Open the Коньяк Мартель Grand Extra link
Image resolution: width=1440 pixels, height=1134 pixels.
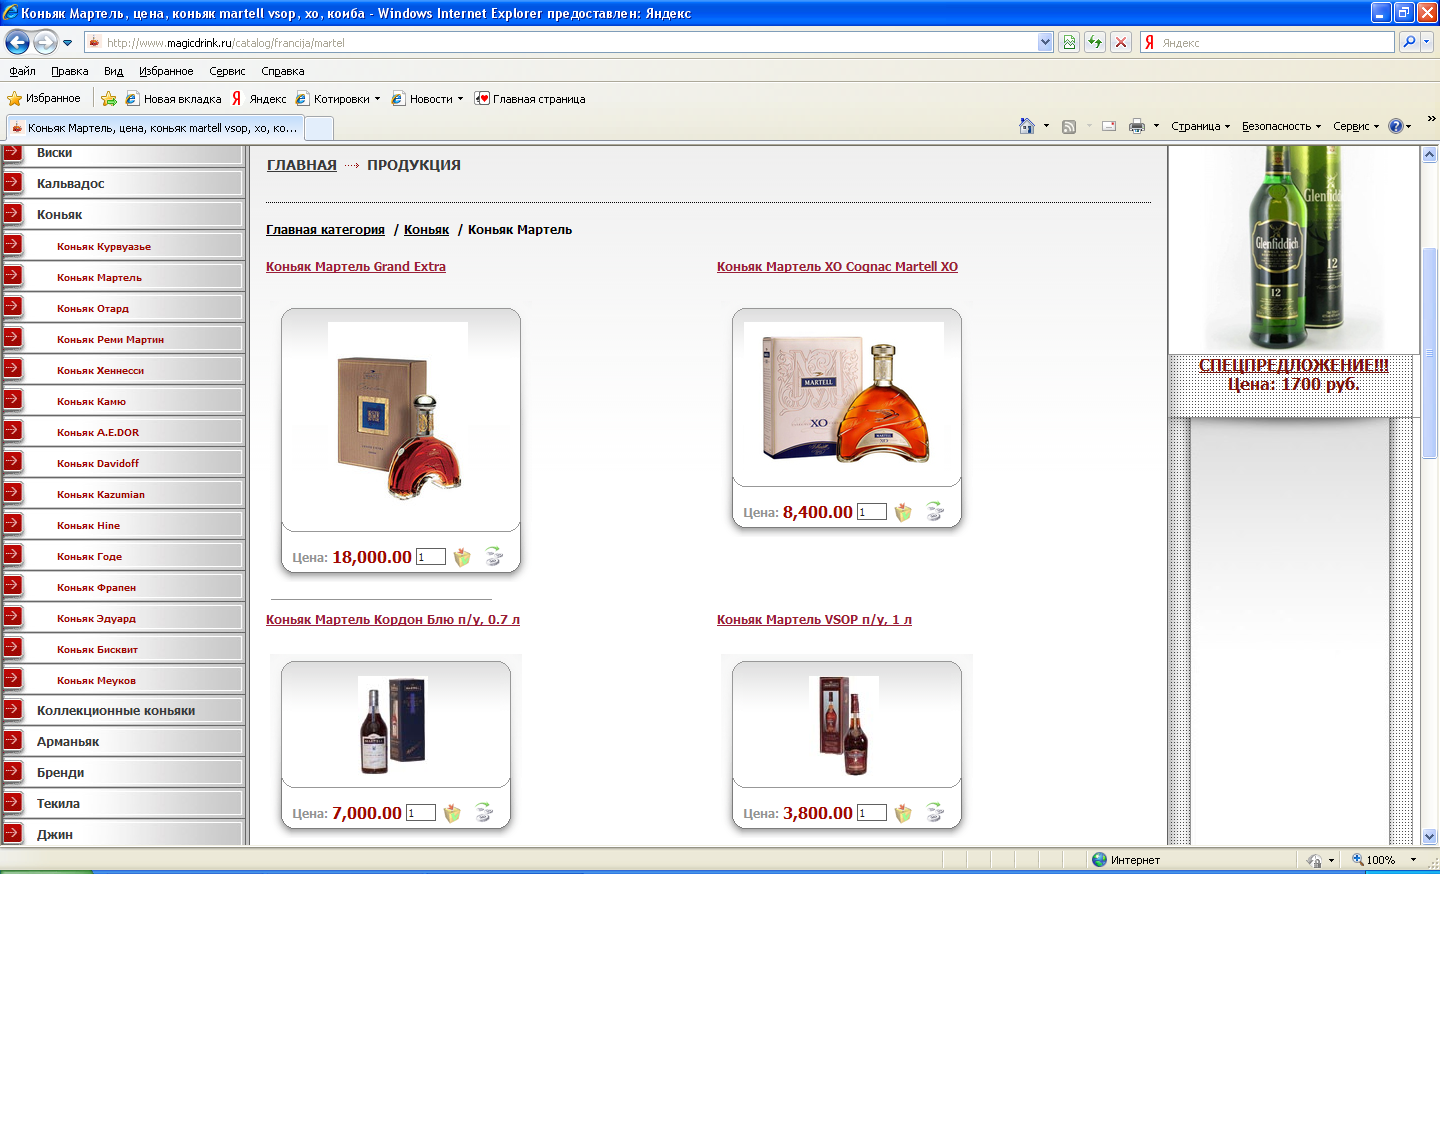tap(356, 267)
